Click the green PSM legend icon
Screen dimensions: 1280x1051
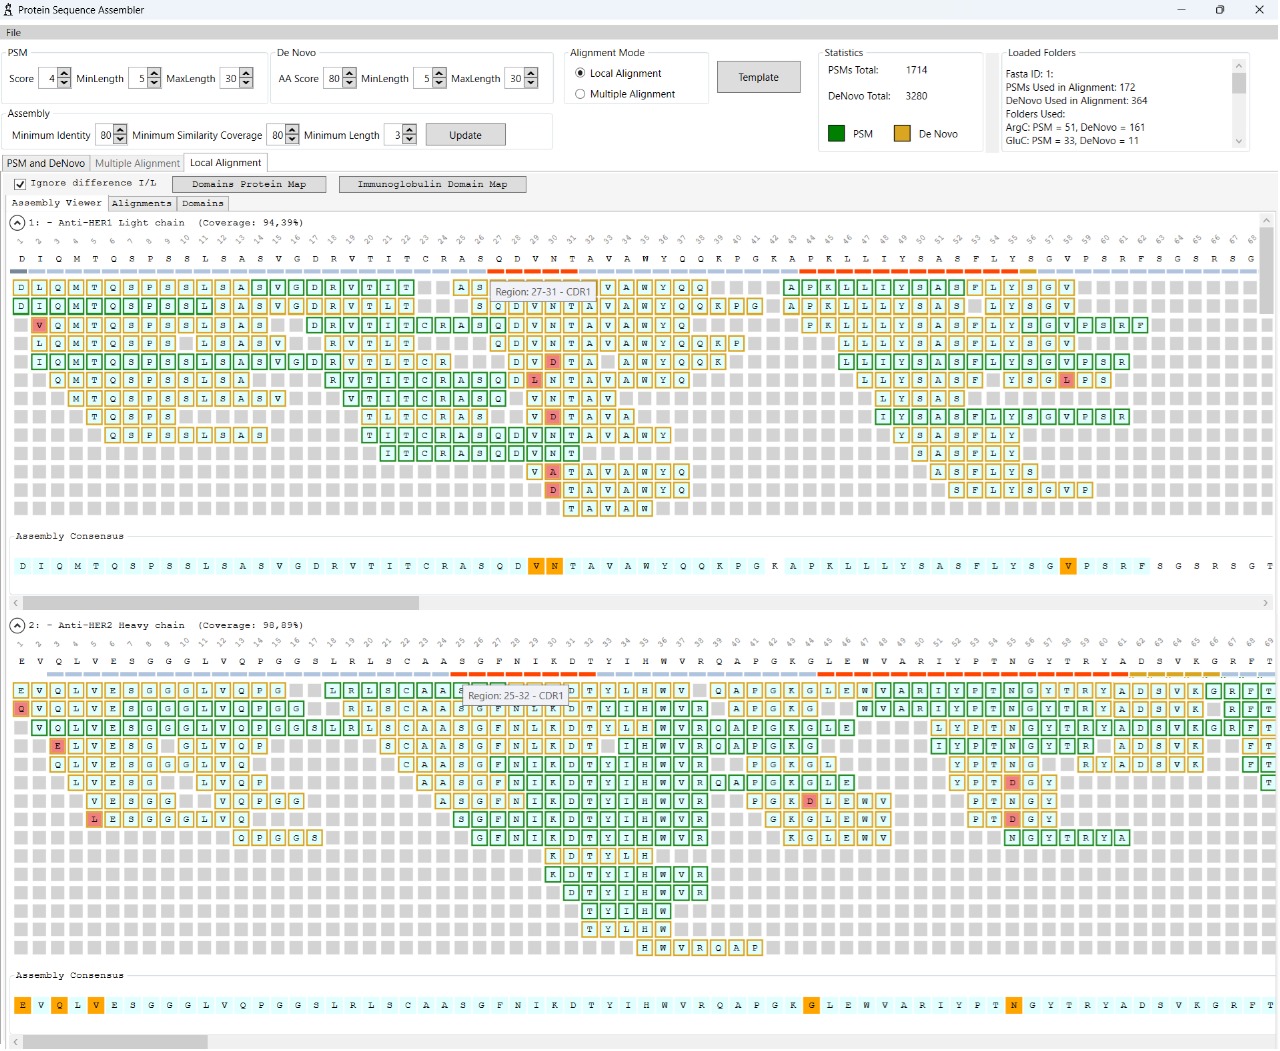click(x=836, y=133)
